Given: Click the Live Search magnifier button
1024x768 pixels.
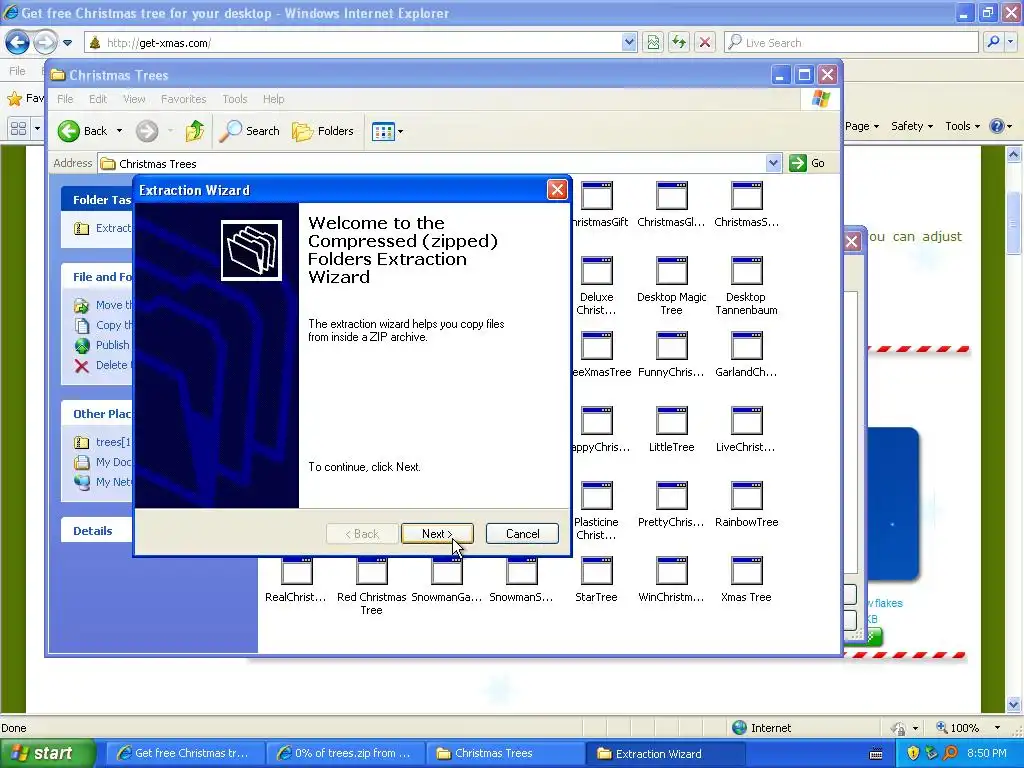Looking at the screenshot, I should point(993,43).
